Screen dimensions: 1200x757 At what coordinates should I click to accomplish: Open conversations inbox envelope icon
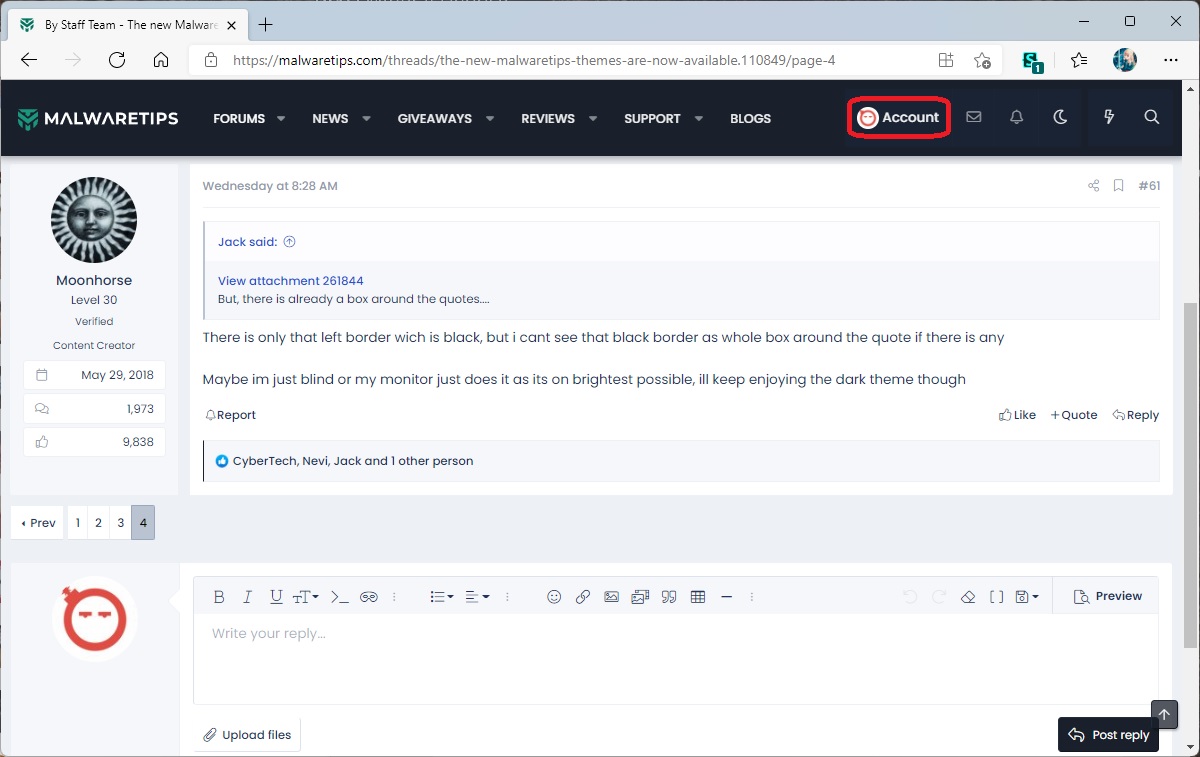974,118
